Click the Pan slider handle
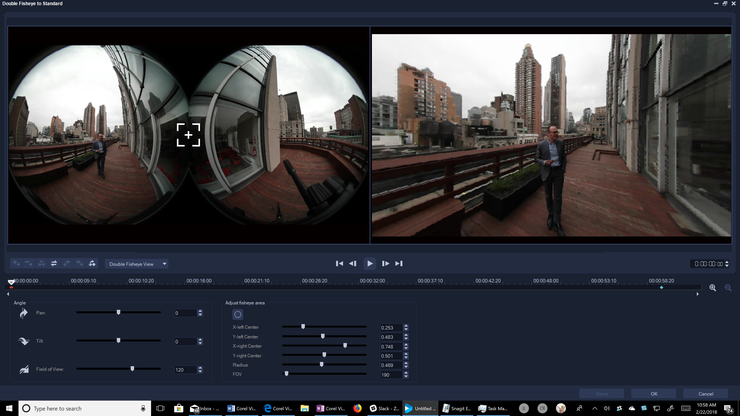 point(118,312)
